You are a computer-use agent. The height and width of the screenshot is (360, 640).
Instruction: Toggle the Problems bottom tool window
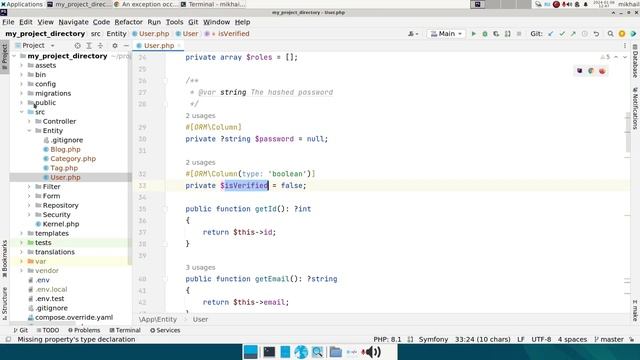tap(84, 330)
